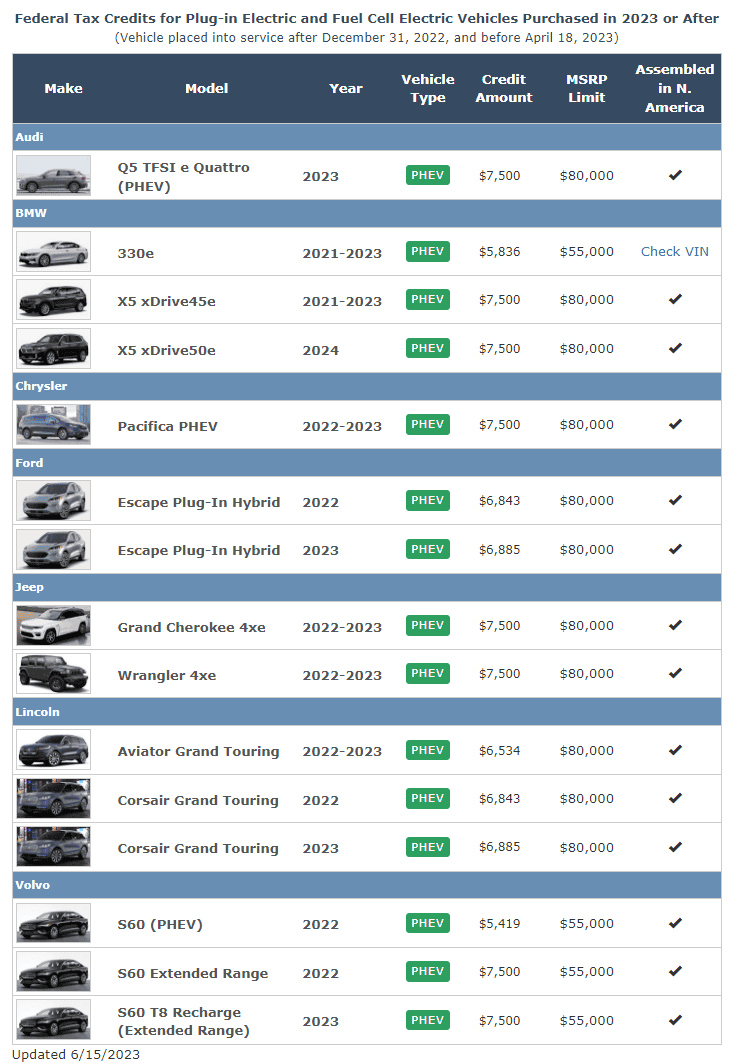Click the 330e model name
The height and width of the screenshot is (1064, 740).
coord(136,253)
